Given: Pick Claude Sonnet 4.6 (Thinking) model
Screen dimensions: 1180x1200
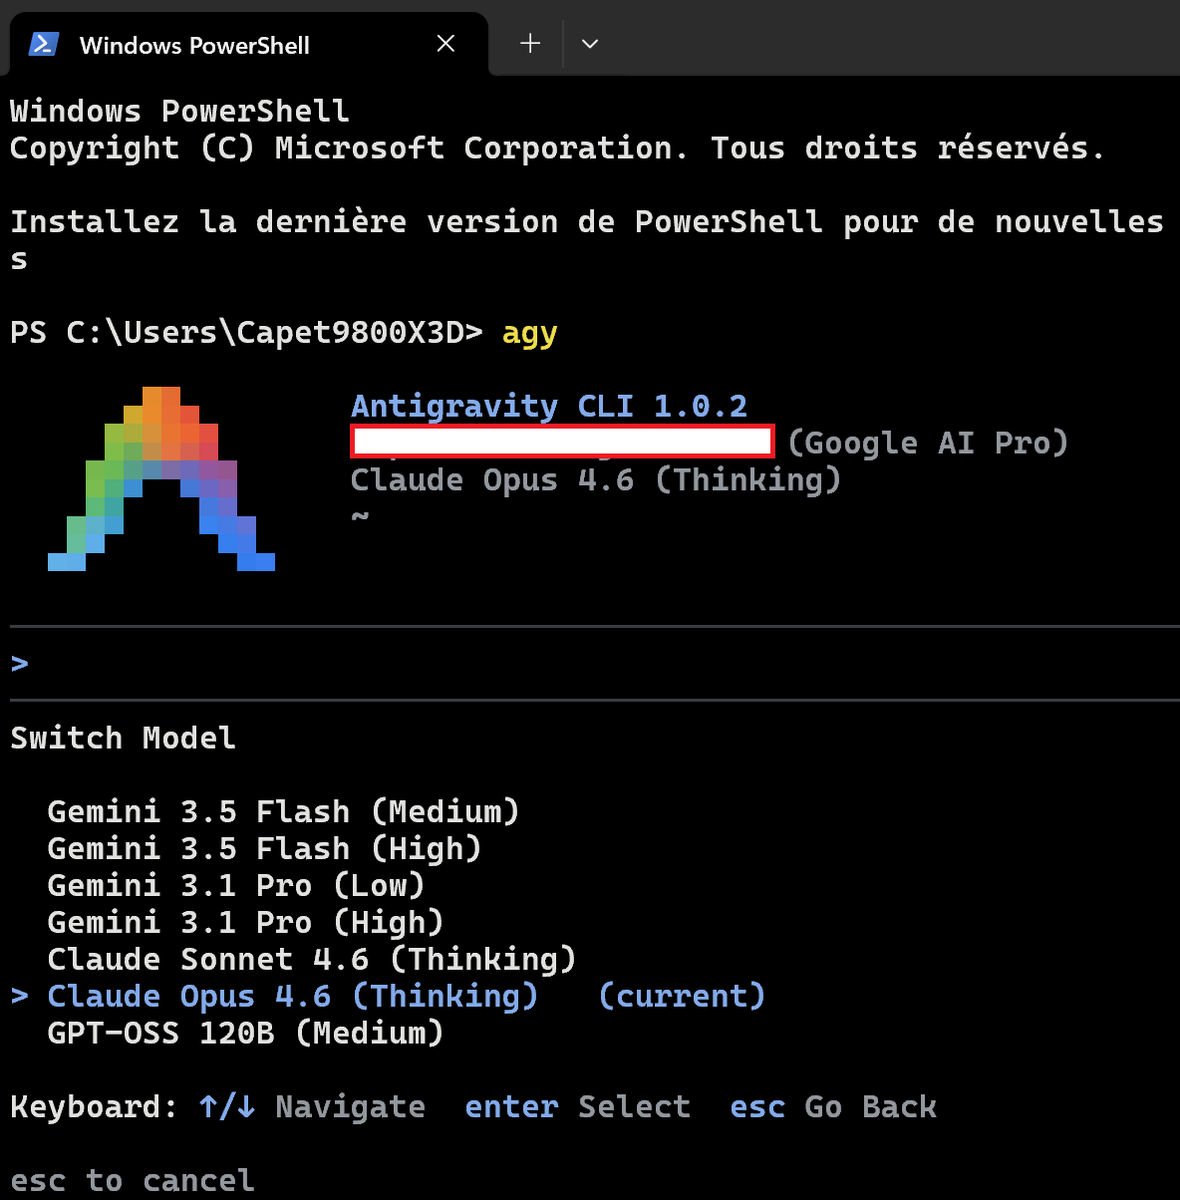Looking at the screenshot, I should (x=312, y=959).
